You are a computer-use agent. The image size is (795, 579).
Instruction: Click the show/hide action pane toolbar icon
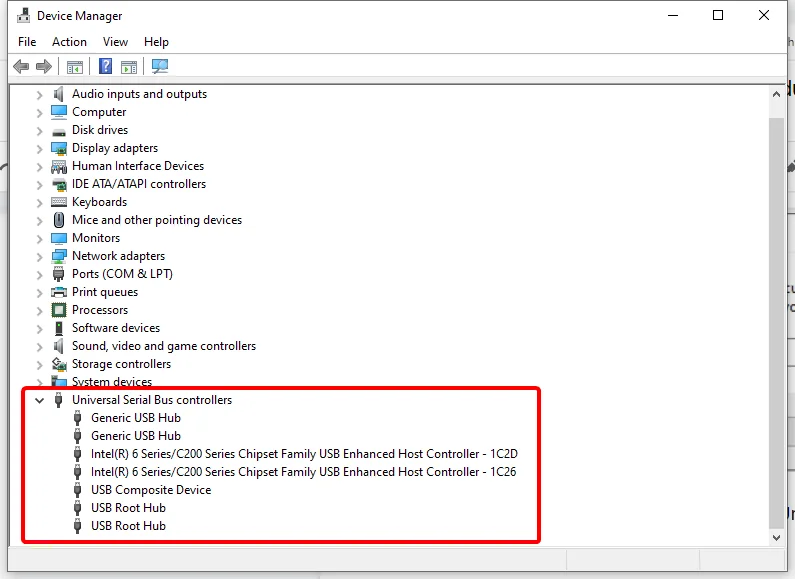coord(129,66)
